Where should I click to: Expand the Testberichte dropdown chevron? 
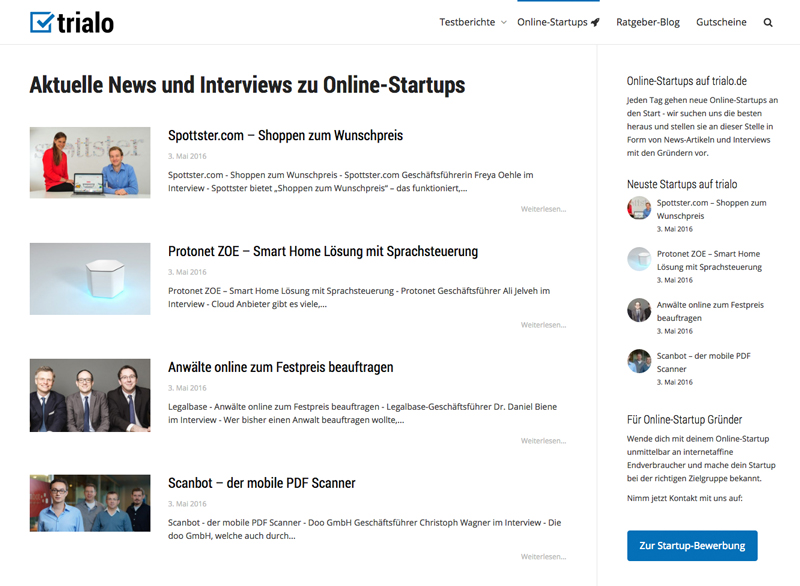coord(504,22)
